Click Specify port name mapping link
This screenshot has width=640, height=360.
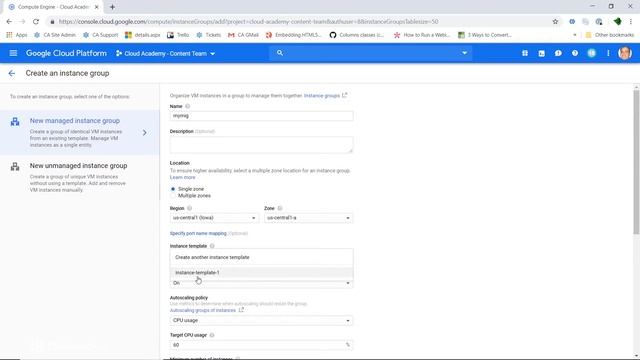(x=198, y=233)
